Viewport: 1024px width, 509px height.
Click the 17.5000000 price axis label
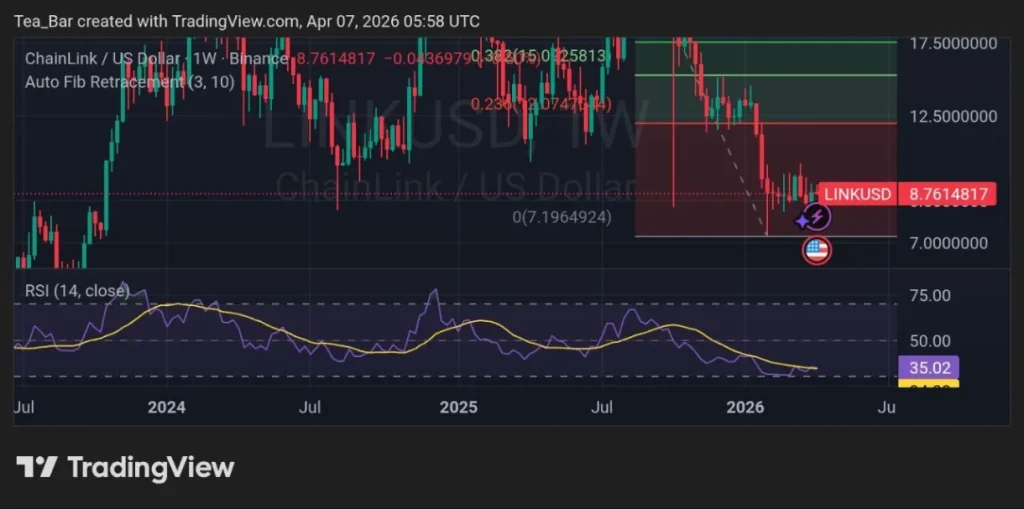(x=953, y=44)
